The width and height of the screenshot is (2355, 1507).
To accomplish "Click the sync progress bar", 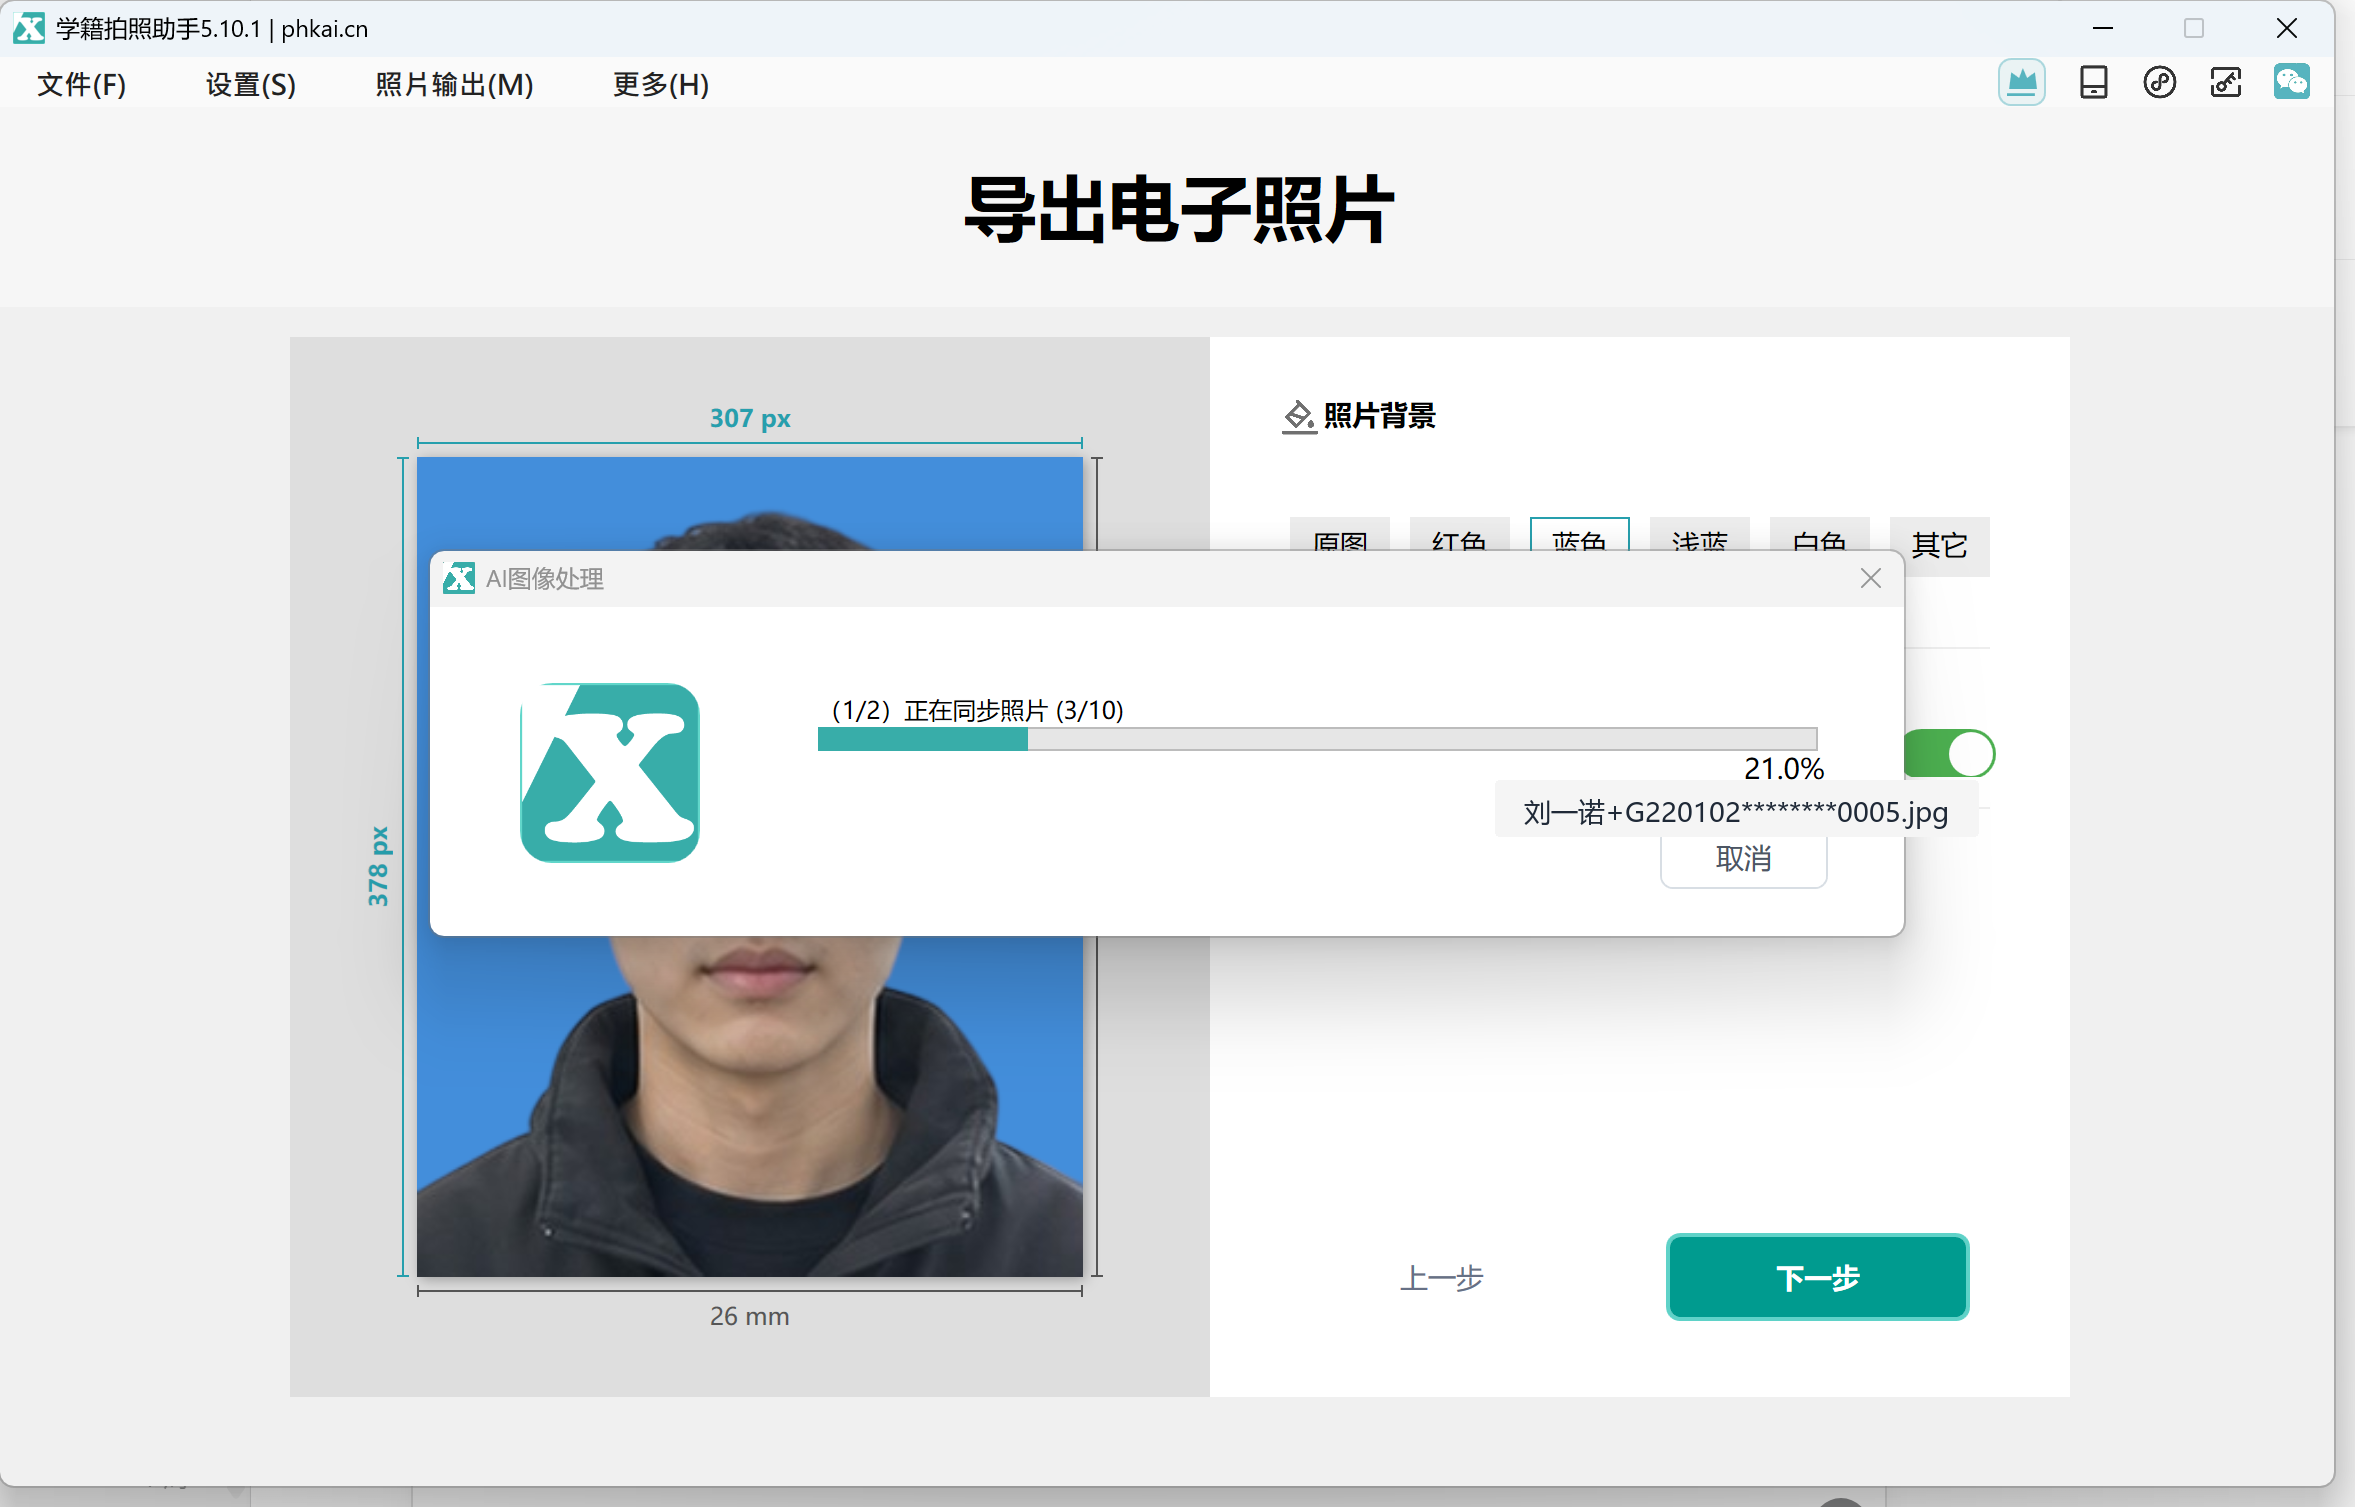I will (x=1317, y=739).
